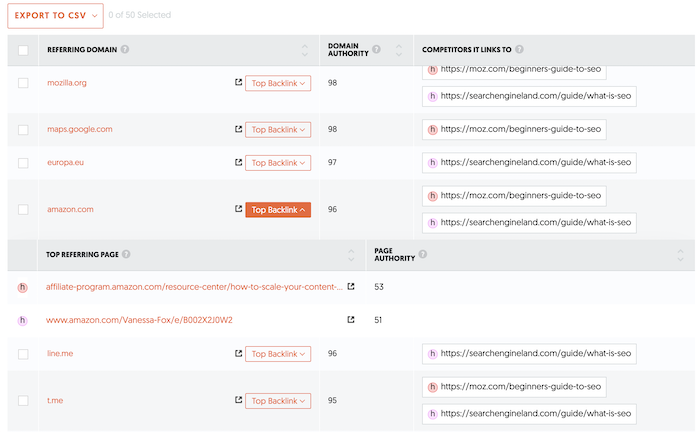Screen dimensions: 700x432
Task: Click searchengineland URL chip in mozilla.org row
Action: [529, 96]
